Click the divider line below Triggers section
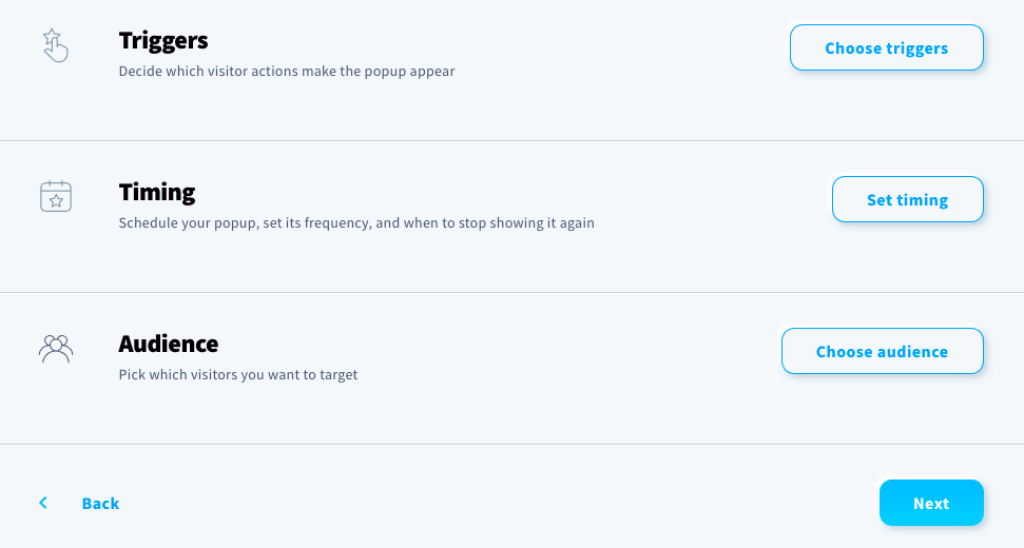This screenshot has width=1024, height=548. tap(512, 140)
